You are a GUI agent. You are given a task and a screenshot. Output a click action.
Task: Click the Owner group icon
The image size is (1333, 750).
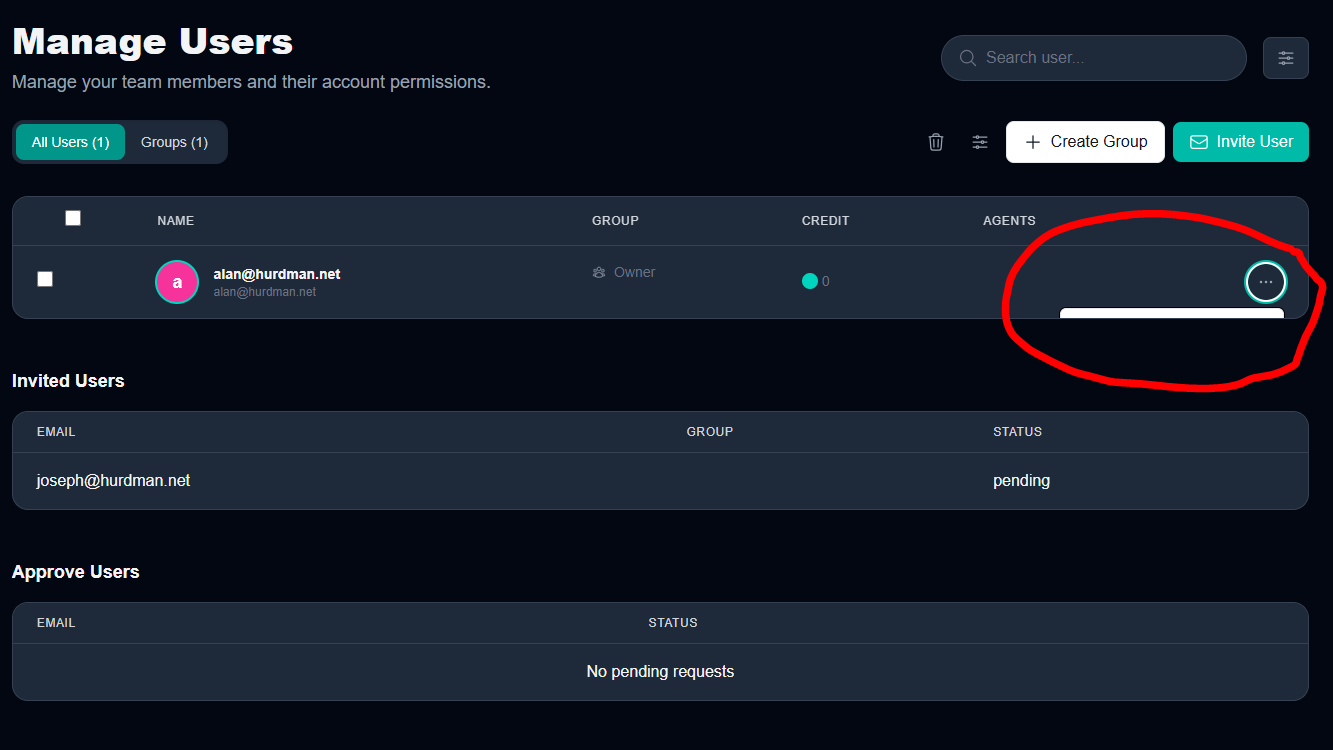pyautogui.click(x=599, y=272)
